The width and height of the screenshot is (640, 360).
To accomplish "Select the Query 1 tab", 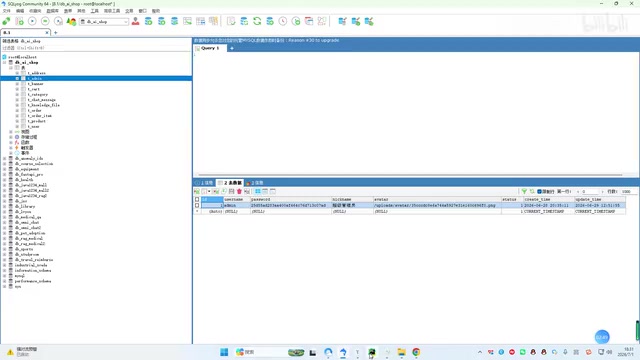I will click(x=210, y=48).
